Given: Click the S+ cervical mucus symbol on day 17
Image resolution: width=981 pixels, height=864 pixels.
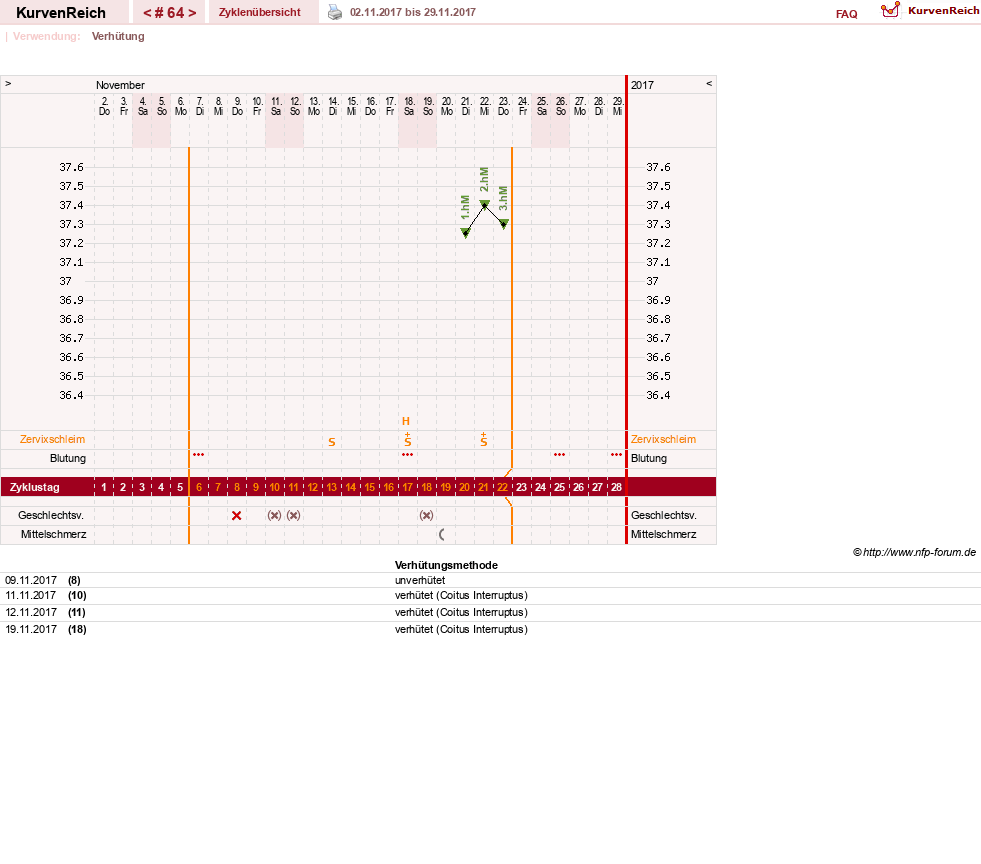Looking at the screenshot, I should tap(407, 439).
